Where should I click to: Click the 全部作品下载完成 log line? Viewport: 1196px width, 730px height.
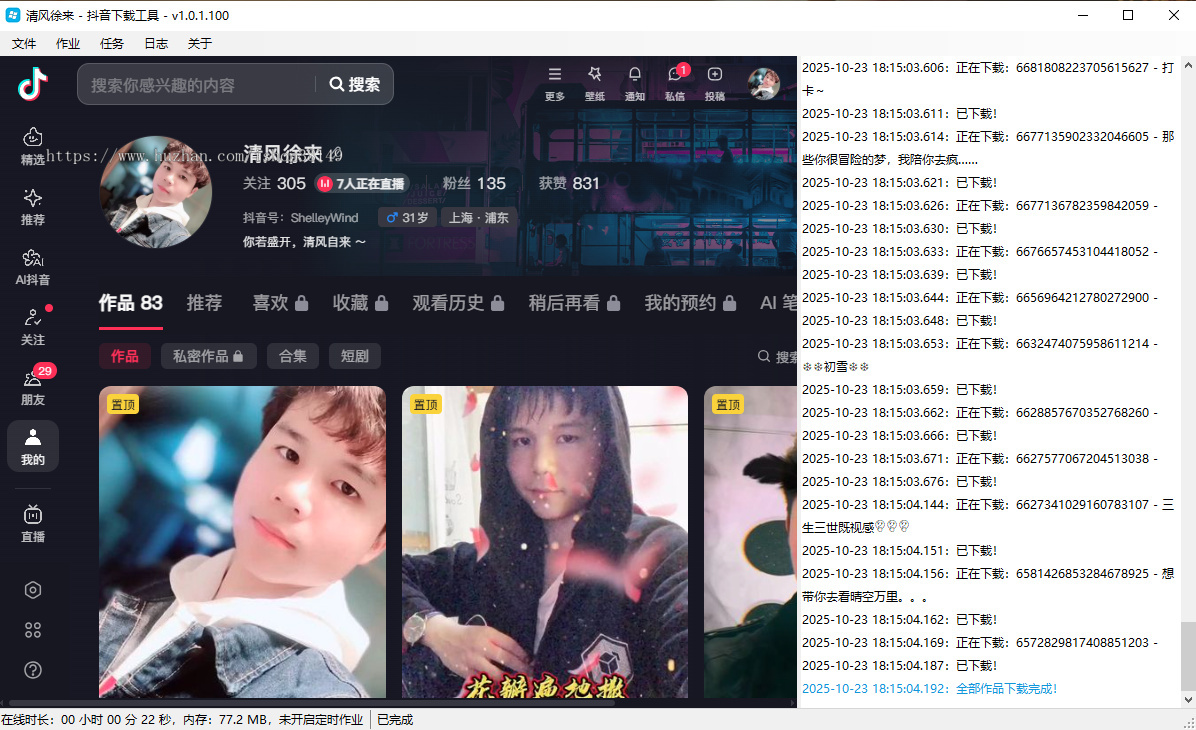coord(930,688)
